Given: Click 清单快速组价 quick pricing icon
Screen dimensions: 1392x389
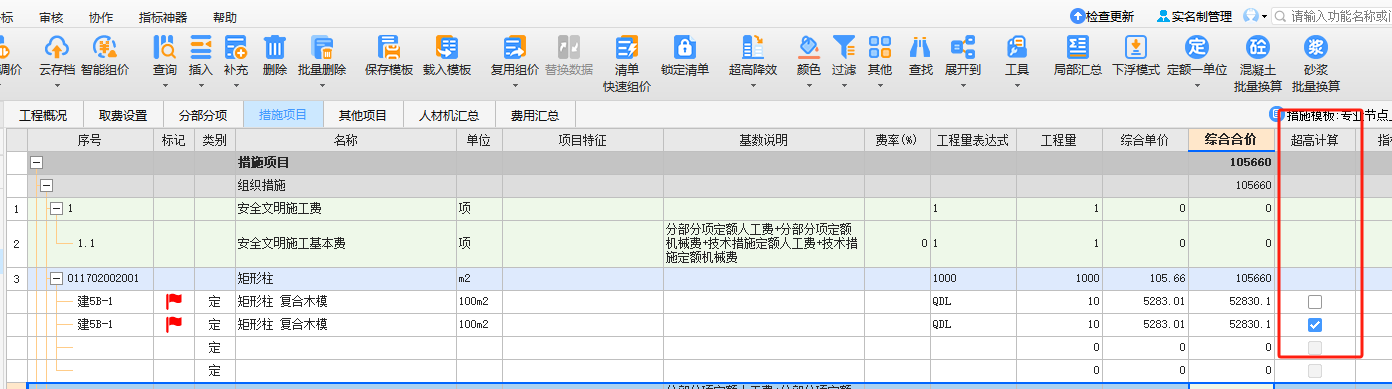Looking at the screenshot, I should point(627,47).
